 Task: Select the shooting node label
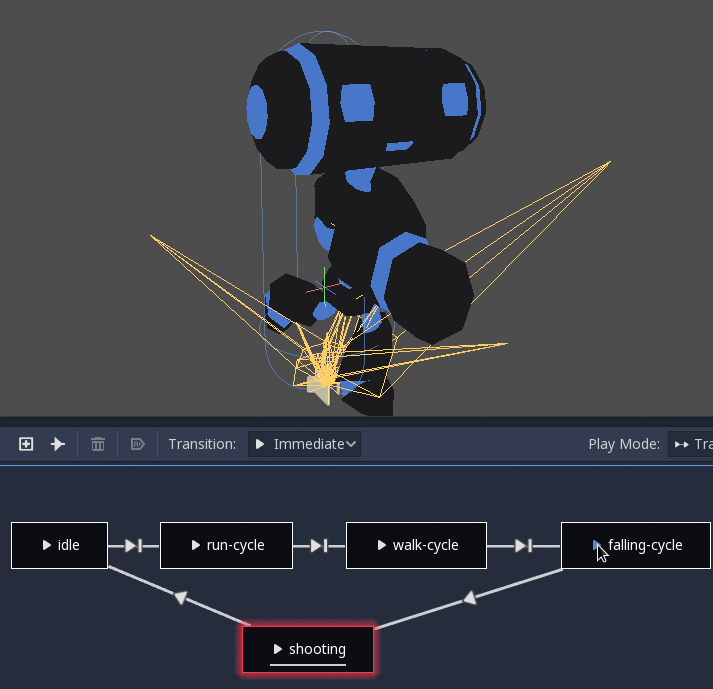[317, 649]
